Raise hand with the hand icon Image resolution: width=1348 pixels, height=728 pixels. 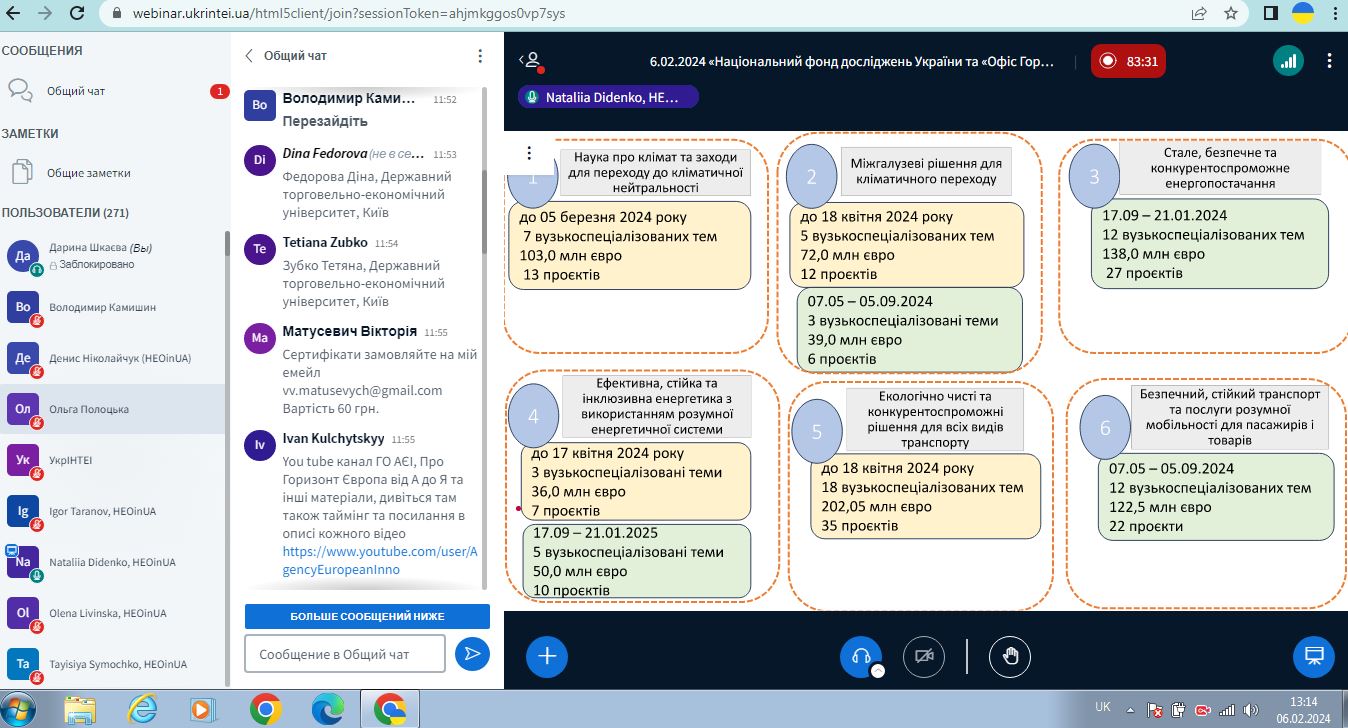pyautogui.click(x=1010, y=656)
